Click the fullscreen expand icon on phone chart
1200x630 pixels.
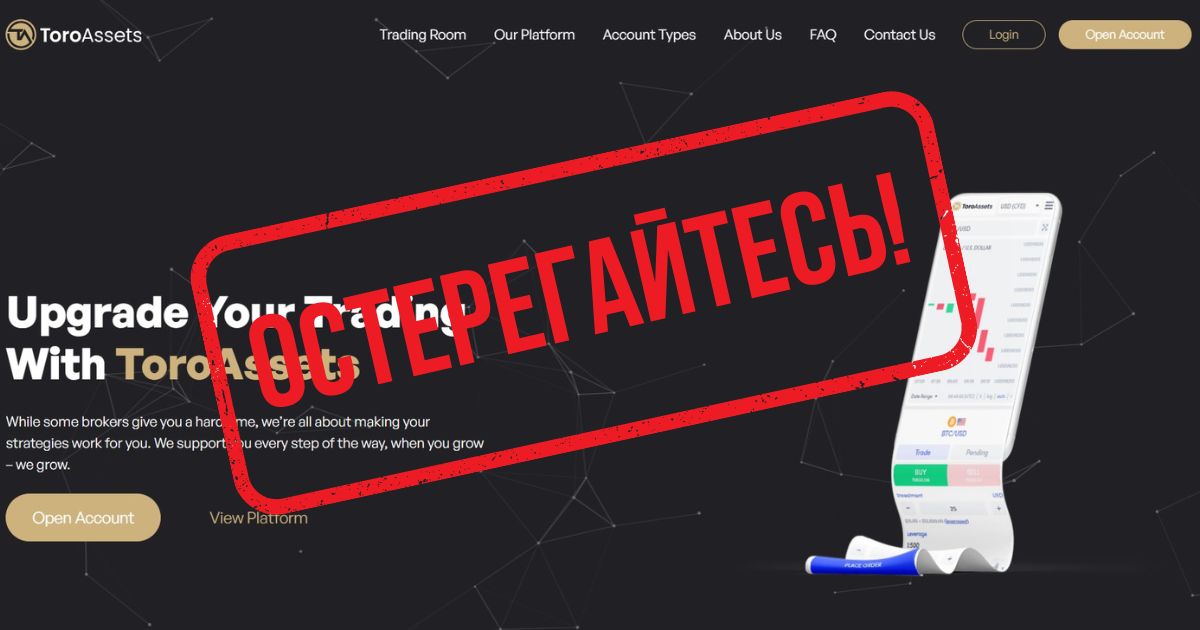click(1044, 227)
